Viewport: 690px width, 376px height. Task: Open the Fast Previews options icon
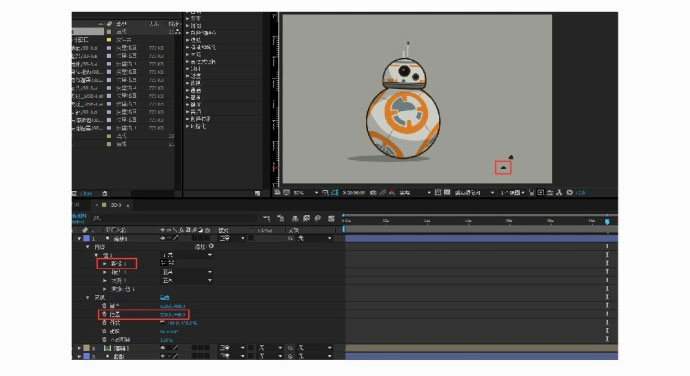[x=541, y=192]
